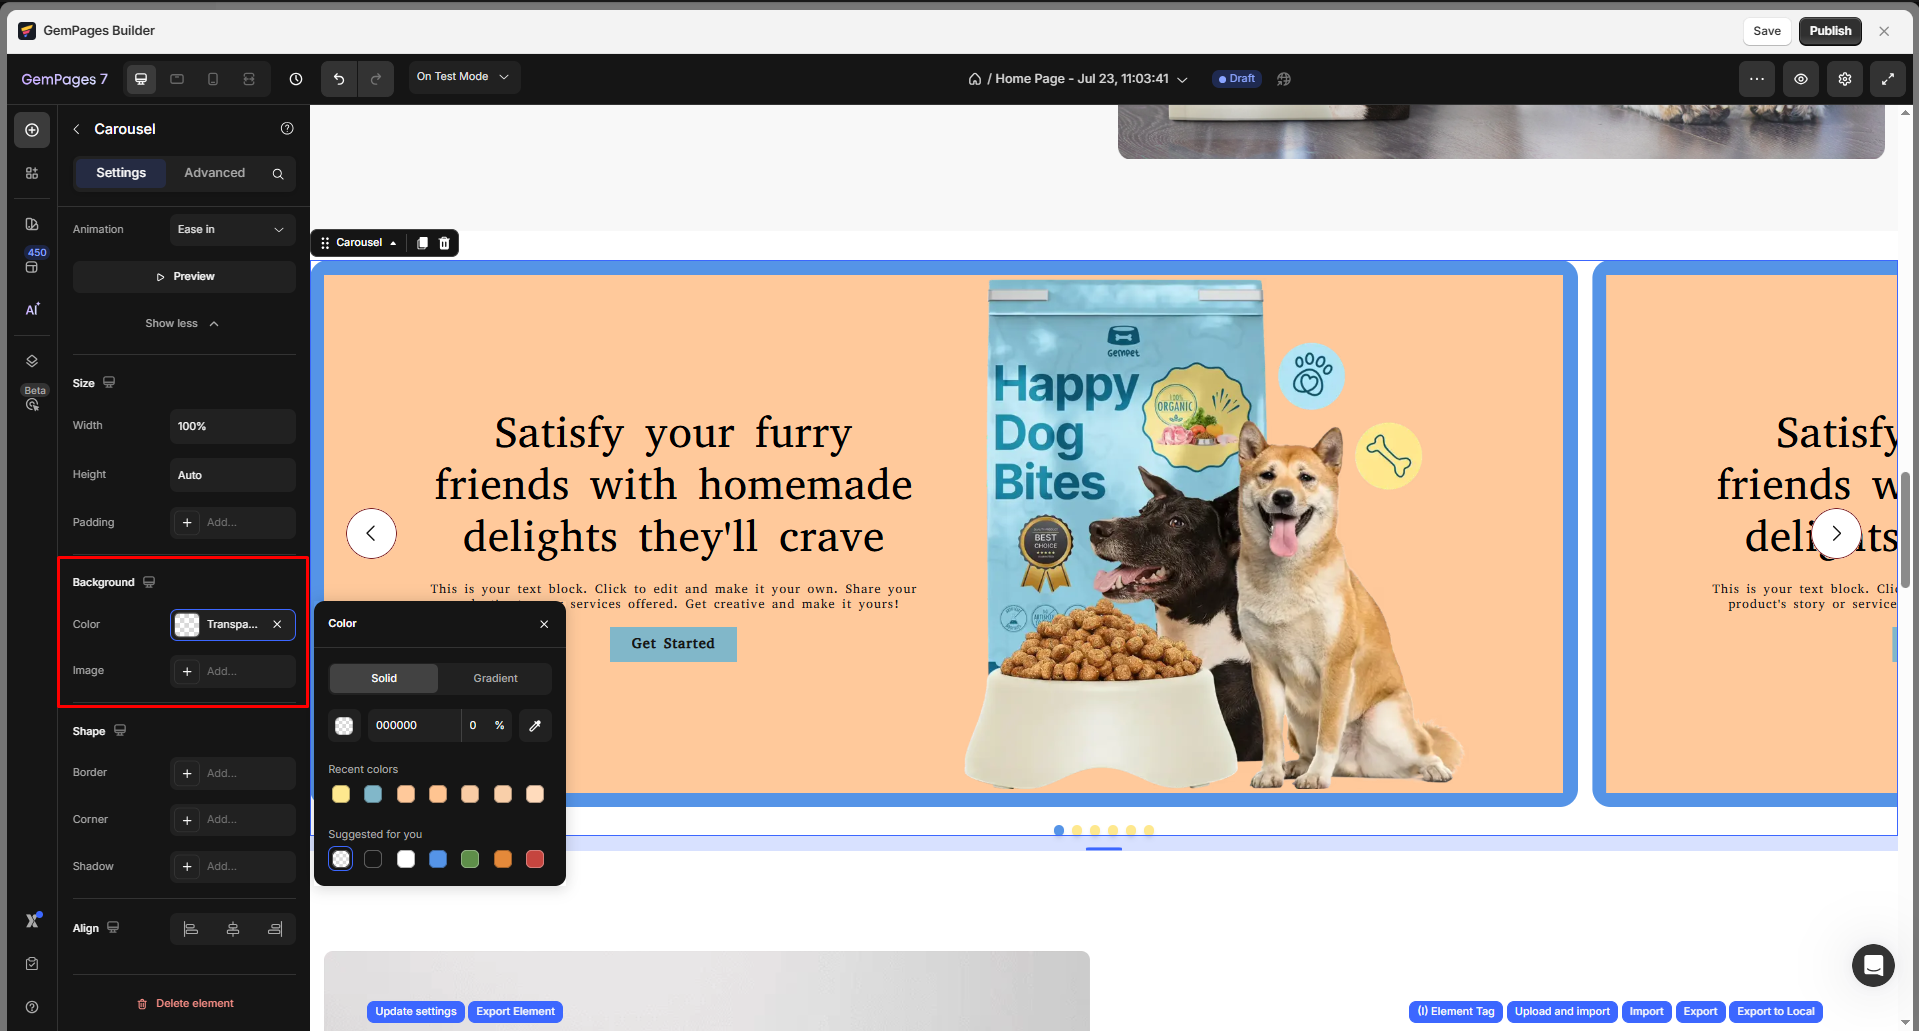Undo the last change
Screen dimensions: 1919x1031
click(339, 79)
